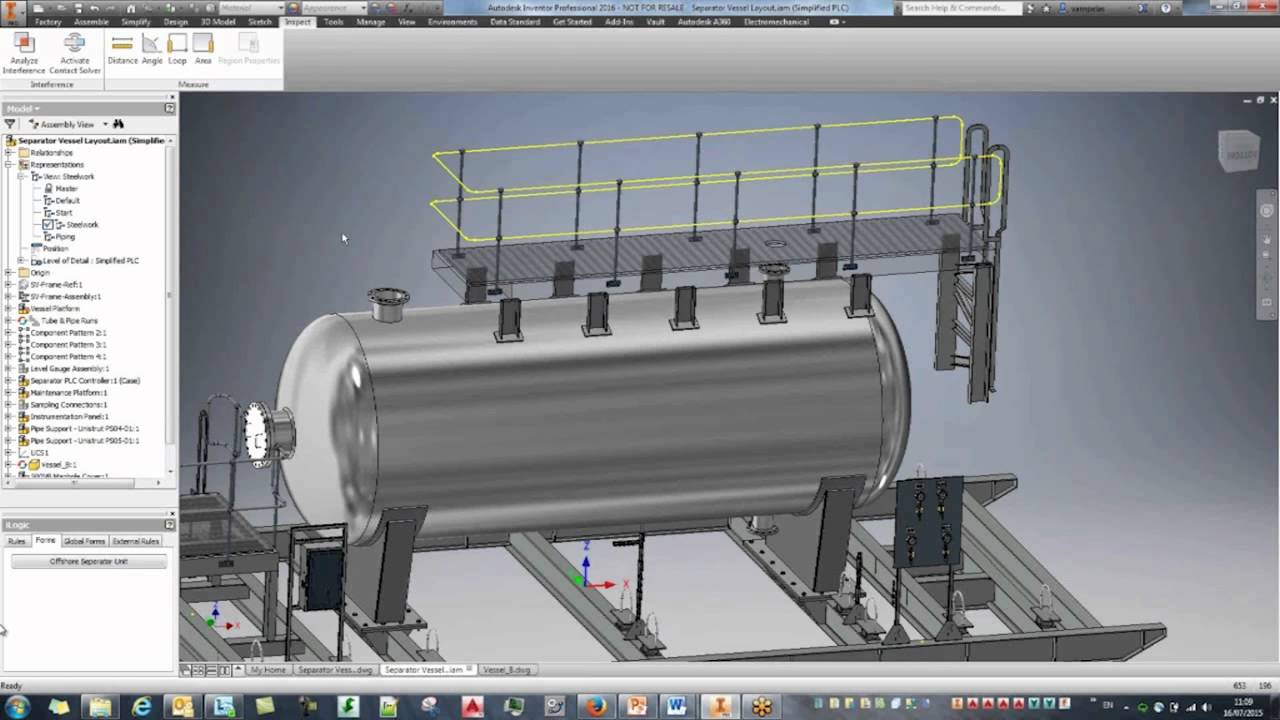Open the Assembly View dropdown
The image size is (1280, 720).
coord(105,124)
